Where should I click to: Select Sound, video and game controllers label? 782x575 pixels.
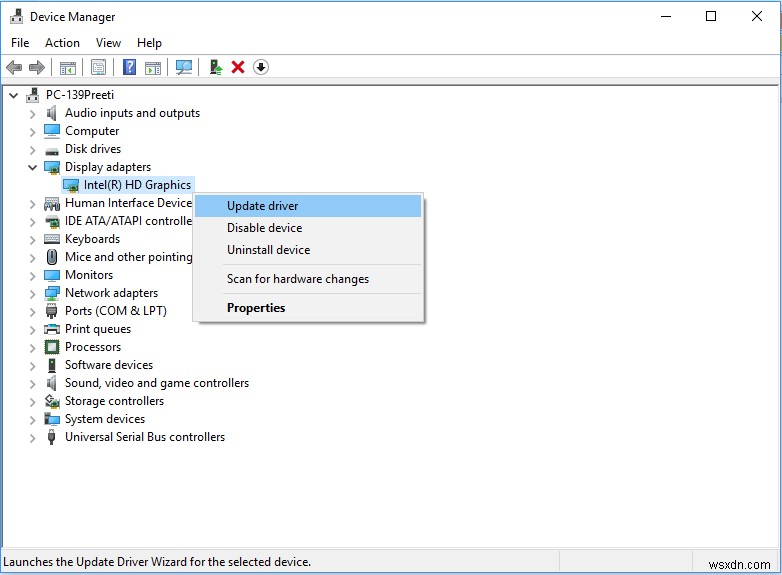(x=157, y=383)
